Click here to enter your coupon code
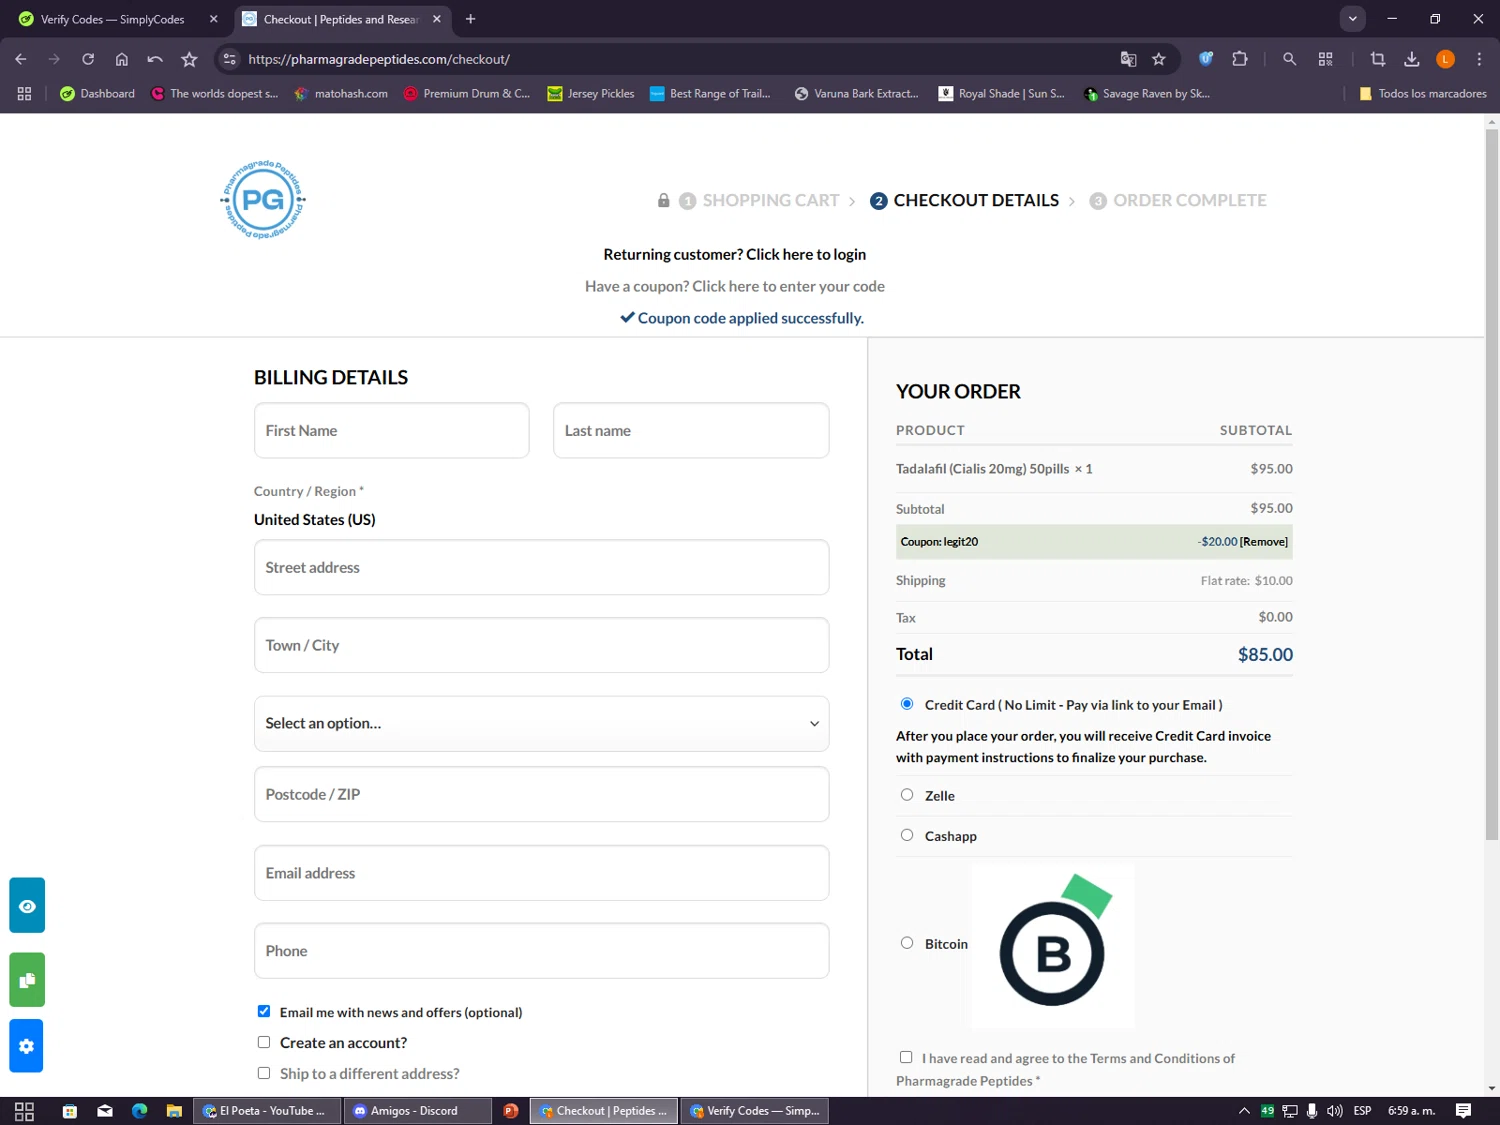The image size is (1500, 1125). point(788,286)
